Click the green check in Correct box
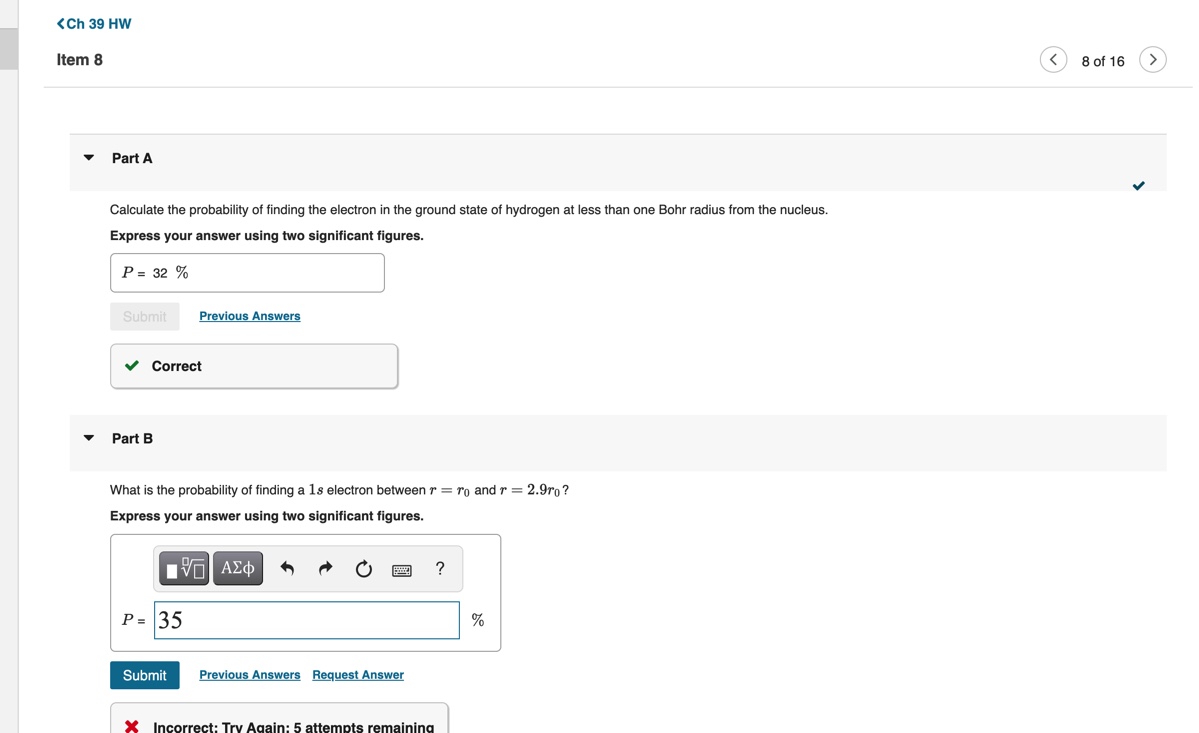 [x=132, y=365]
